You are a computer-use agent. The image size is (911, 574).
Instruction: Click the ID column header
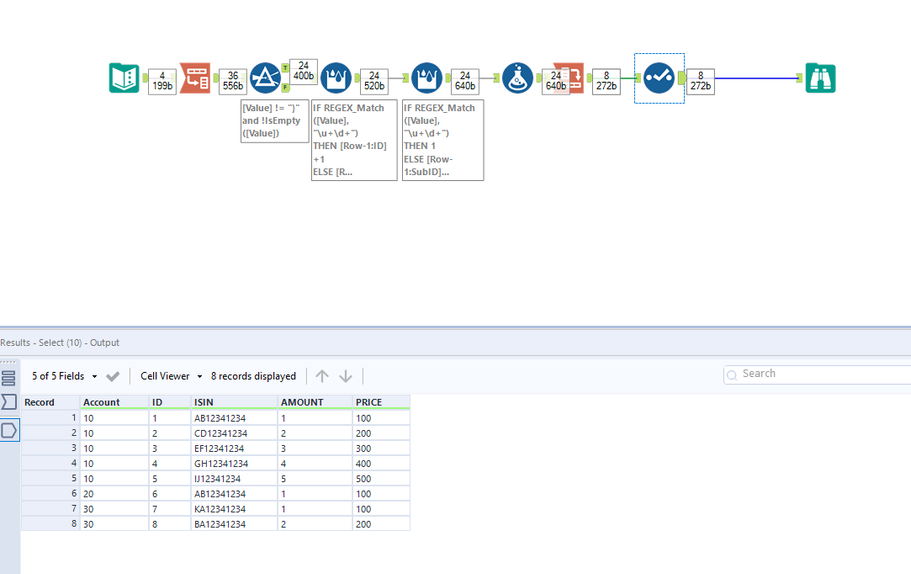170,402
